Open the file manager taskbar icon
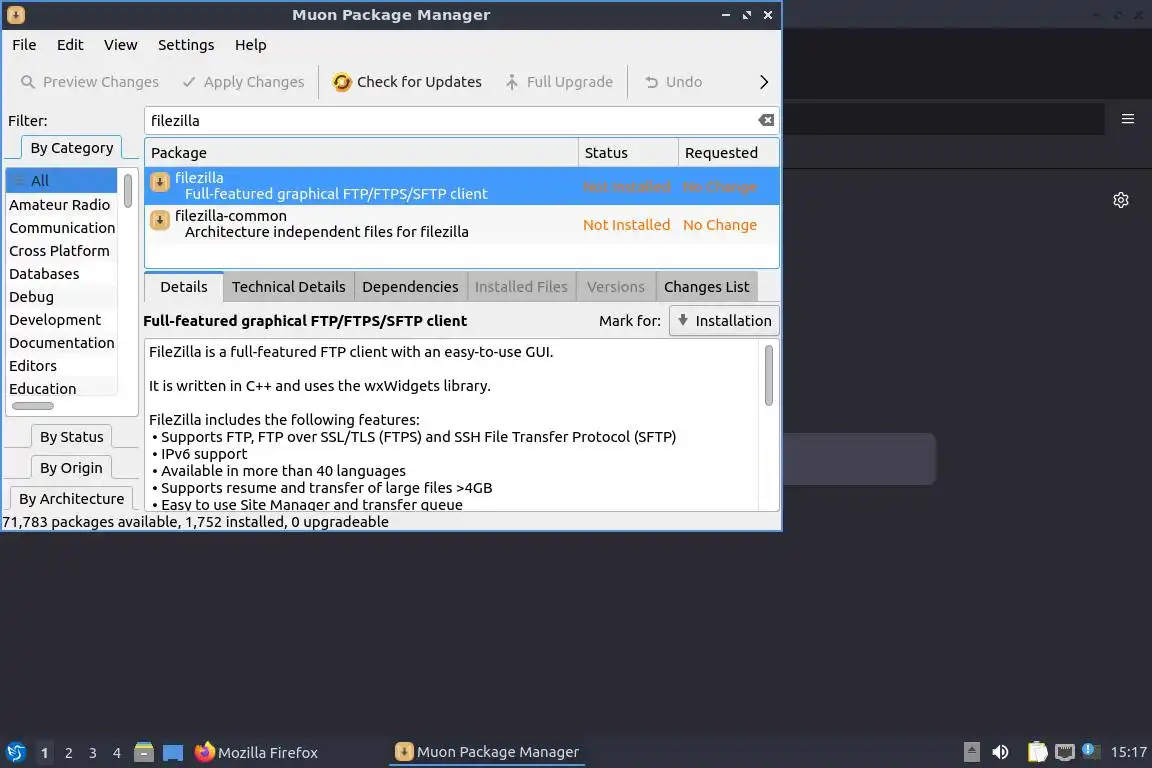 click(144, 752)
